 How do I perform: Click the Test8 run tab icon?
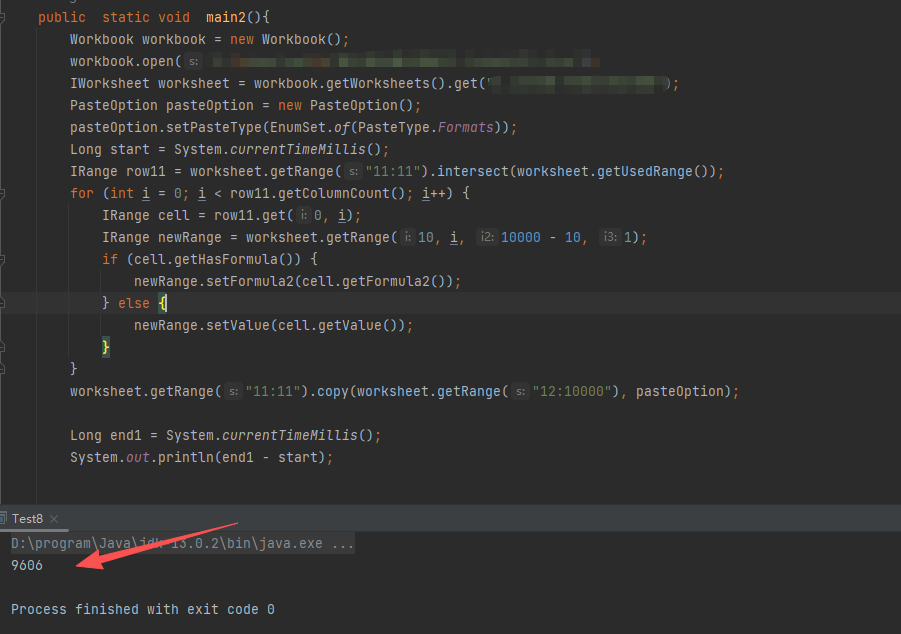click(x=5, y=518)
